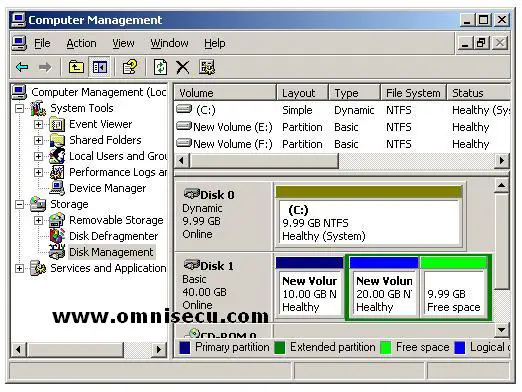Sort by the Layout column header
Screen dimensions: 522x392
(x=303, y=93)
